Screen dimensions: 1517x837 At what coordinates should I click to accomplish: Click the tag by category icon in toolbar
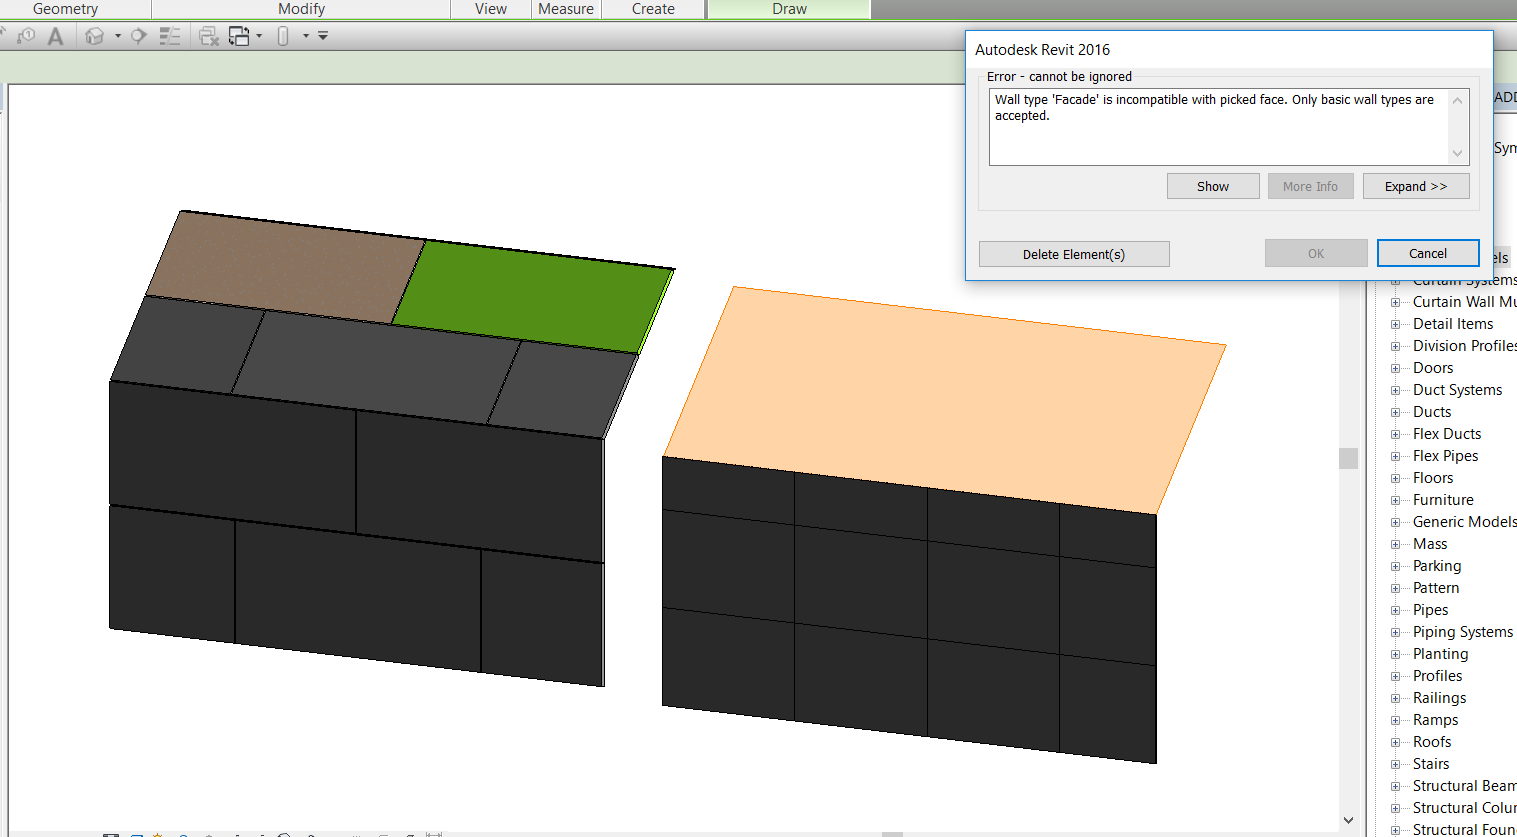click(x=26, y=36)
